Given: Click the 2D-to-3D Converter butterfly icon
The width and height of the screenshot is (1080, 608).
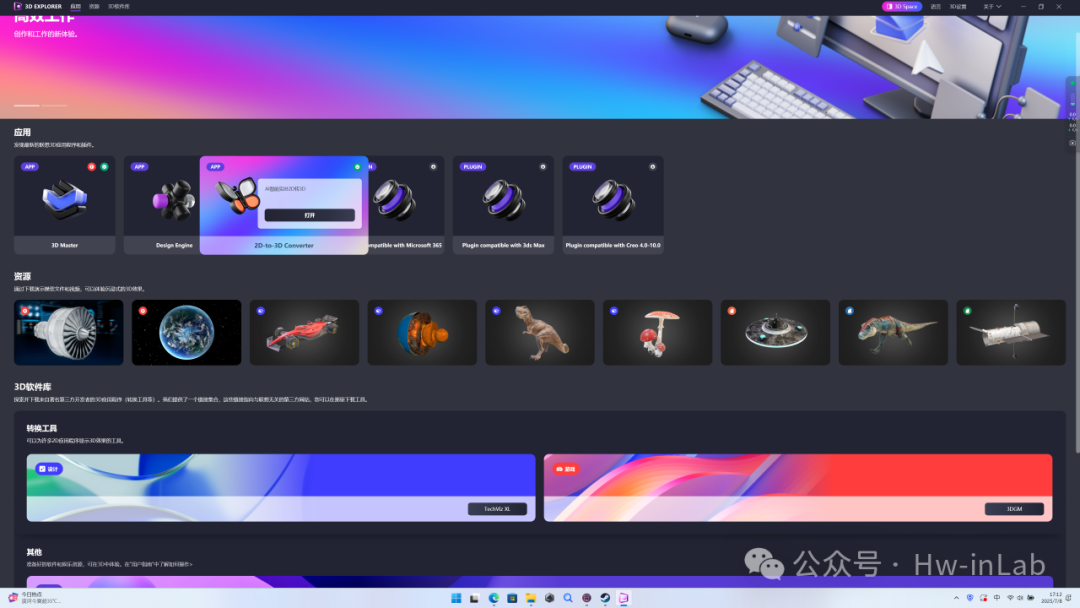Looking at the screenshot, I should (238, 195).
